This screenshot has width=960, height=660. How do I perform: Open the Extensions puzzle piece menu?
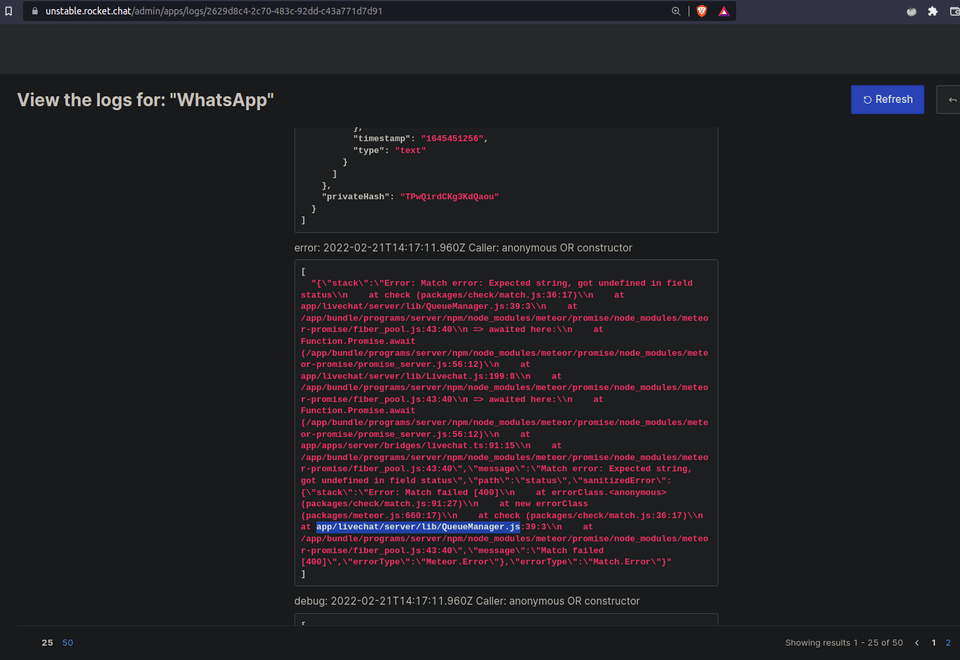pos(932,11)
